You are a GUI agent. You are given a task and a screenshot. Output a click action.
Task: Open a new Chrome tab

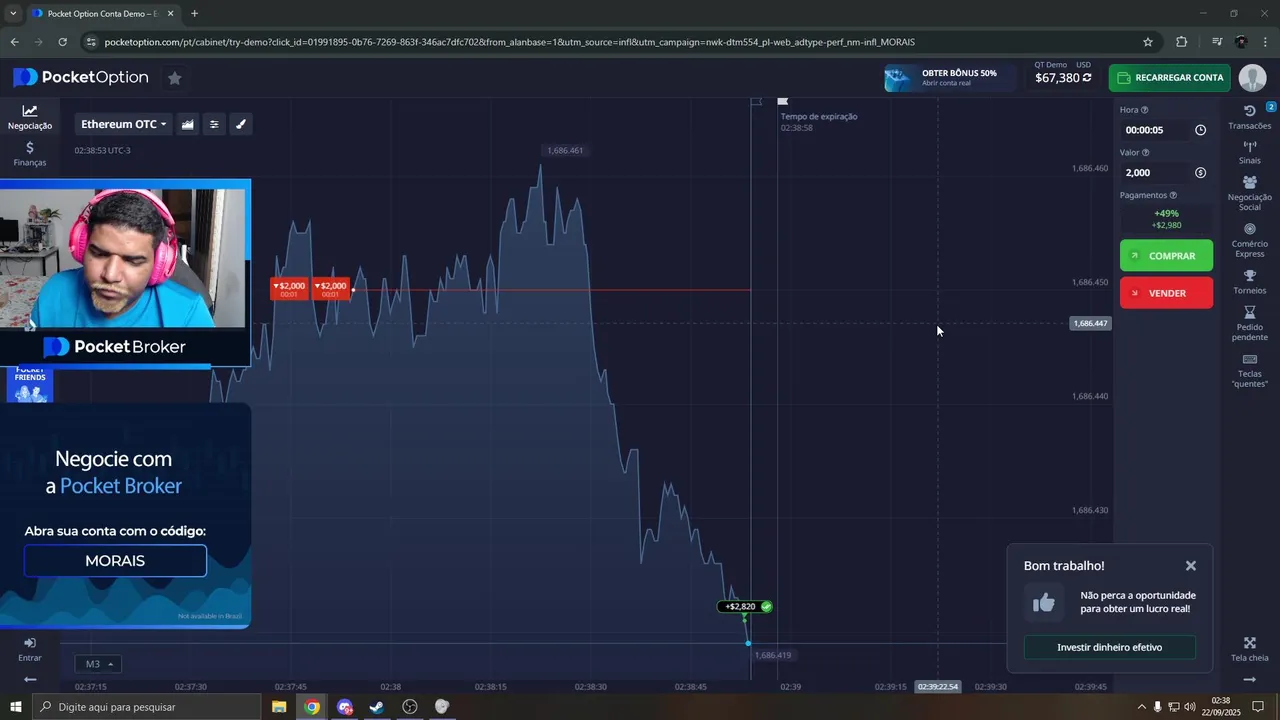pos(194,13)
